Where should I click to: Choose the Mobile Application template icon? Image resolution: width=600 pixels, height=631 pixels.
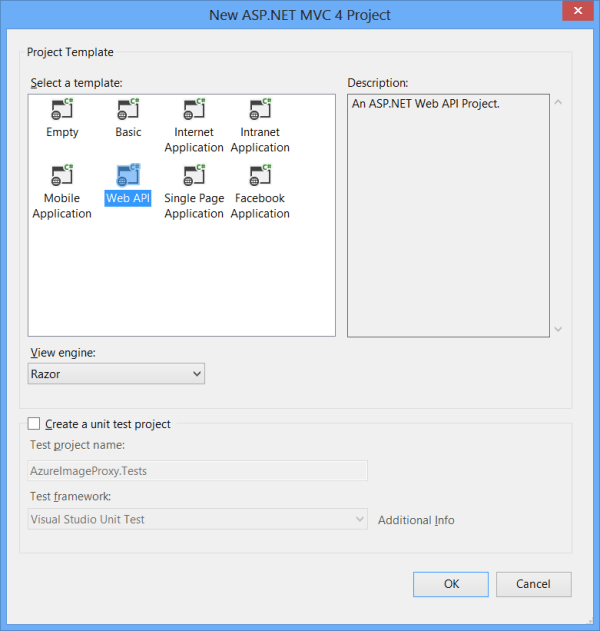tap(62, 175)
